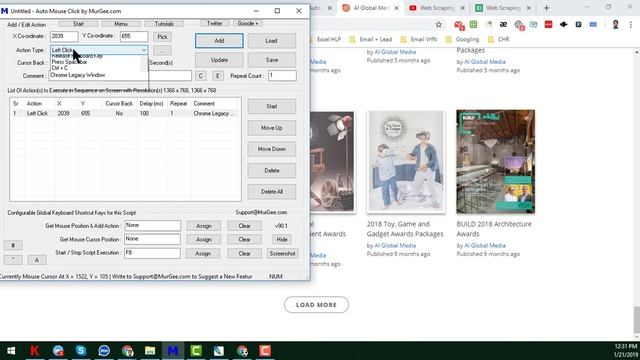Switch to the green Camtasia taskbar icon
Image resolution: width=640 pixels, height=360 pixels.
tap(196, 351)
